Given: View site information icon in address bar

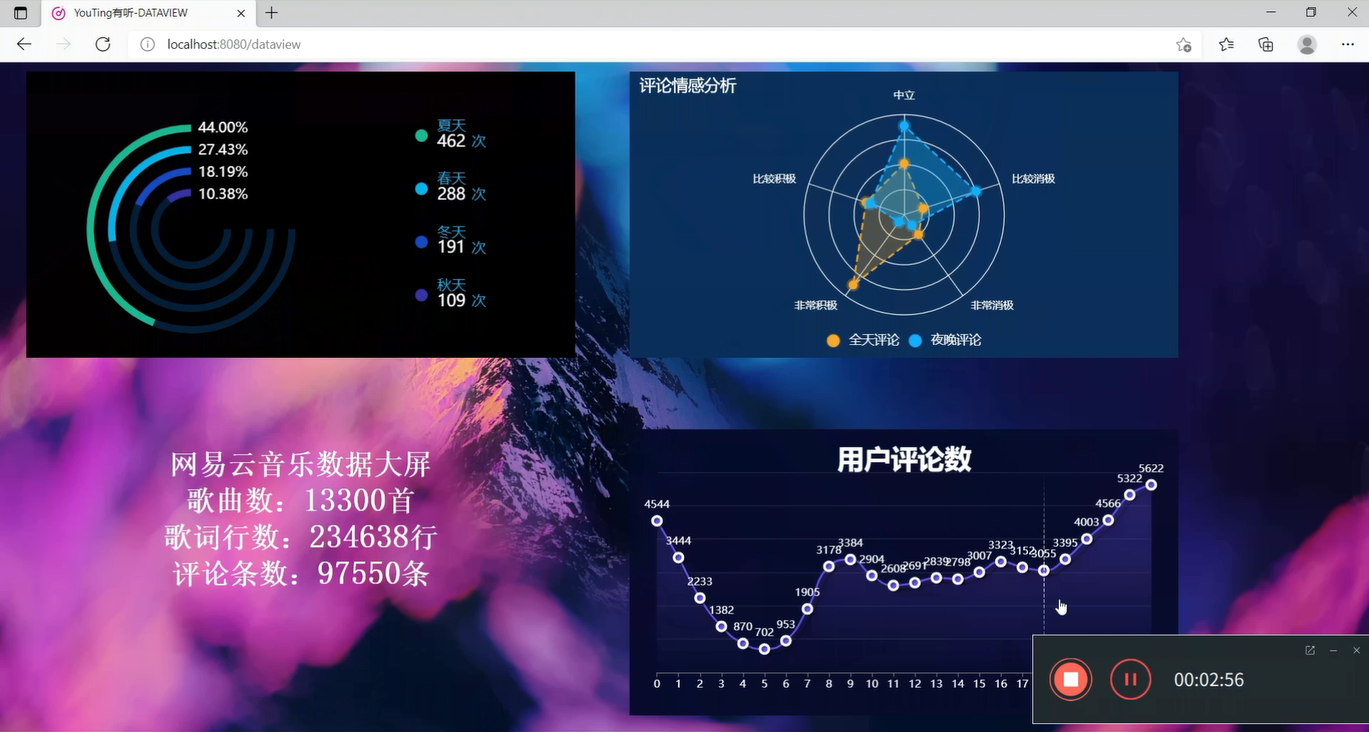Looking at the screenshot, I should [147, 44].
